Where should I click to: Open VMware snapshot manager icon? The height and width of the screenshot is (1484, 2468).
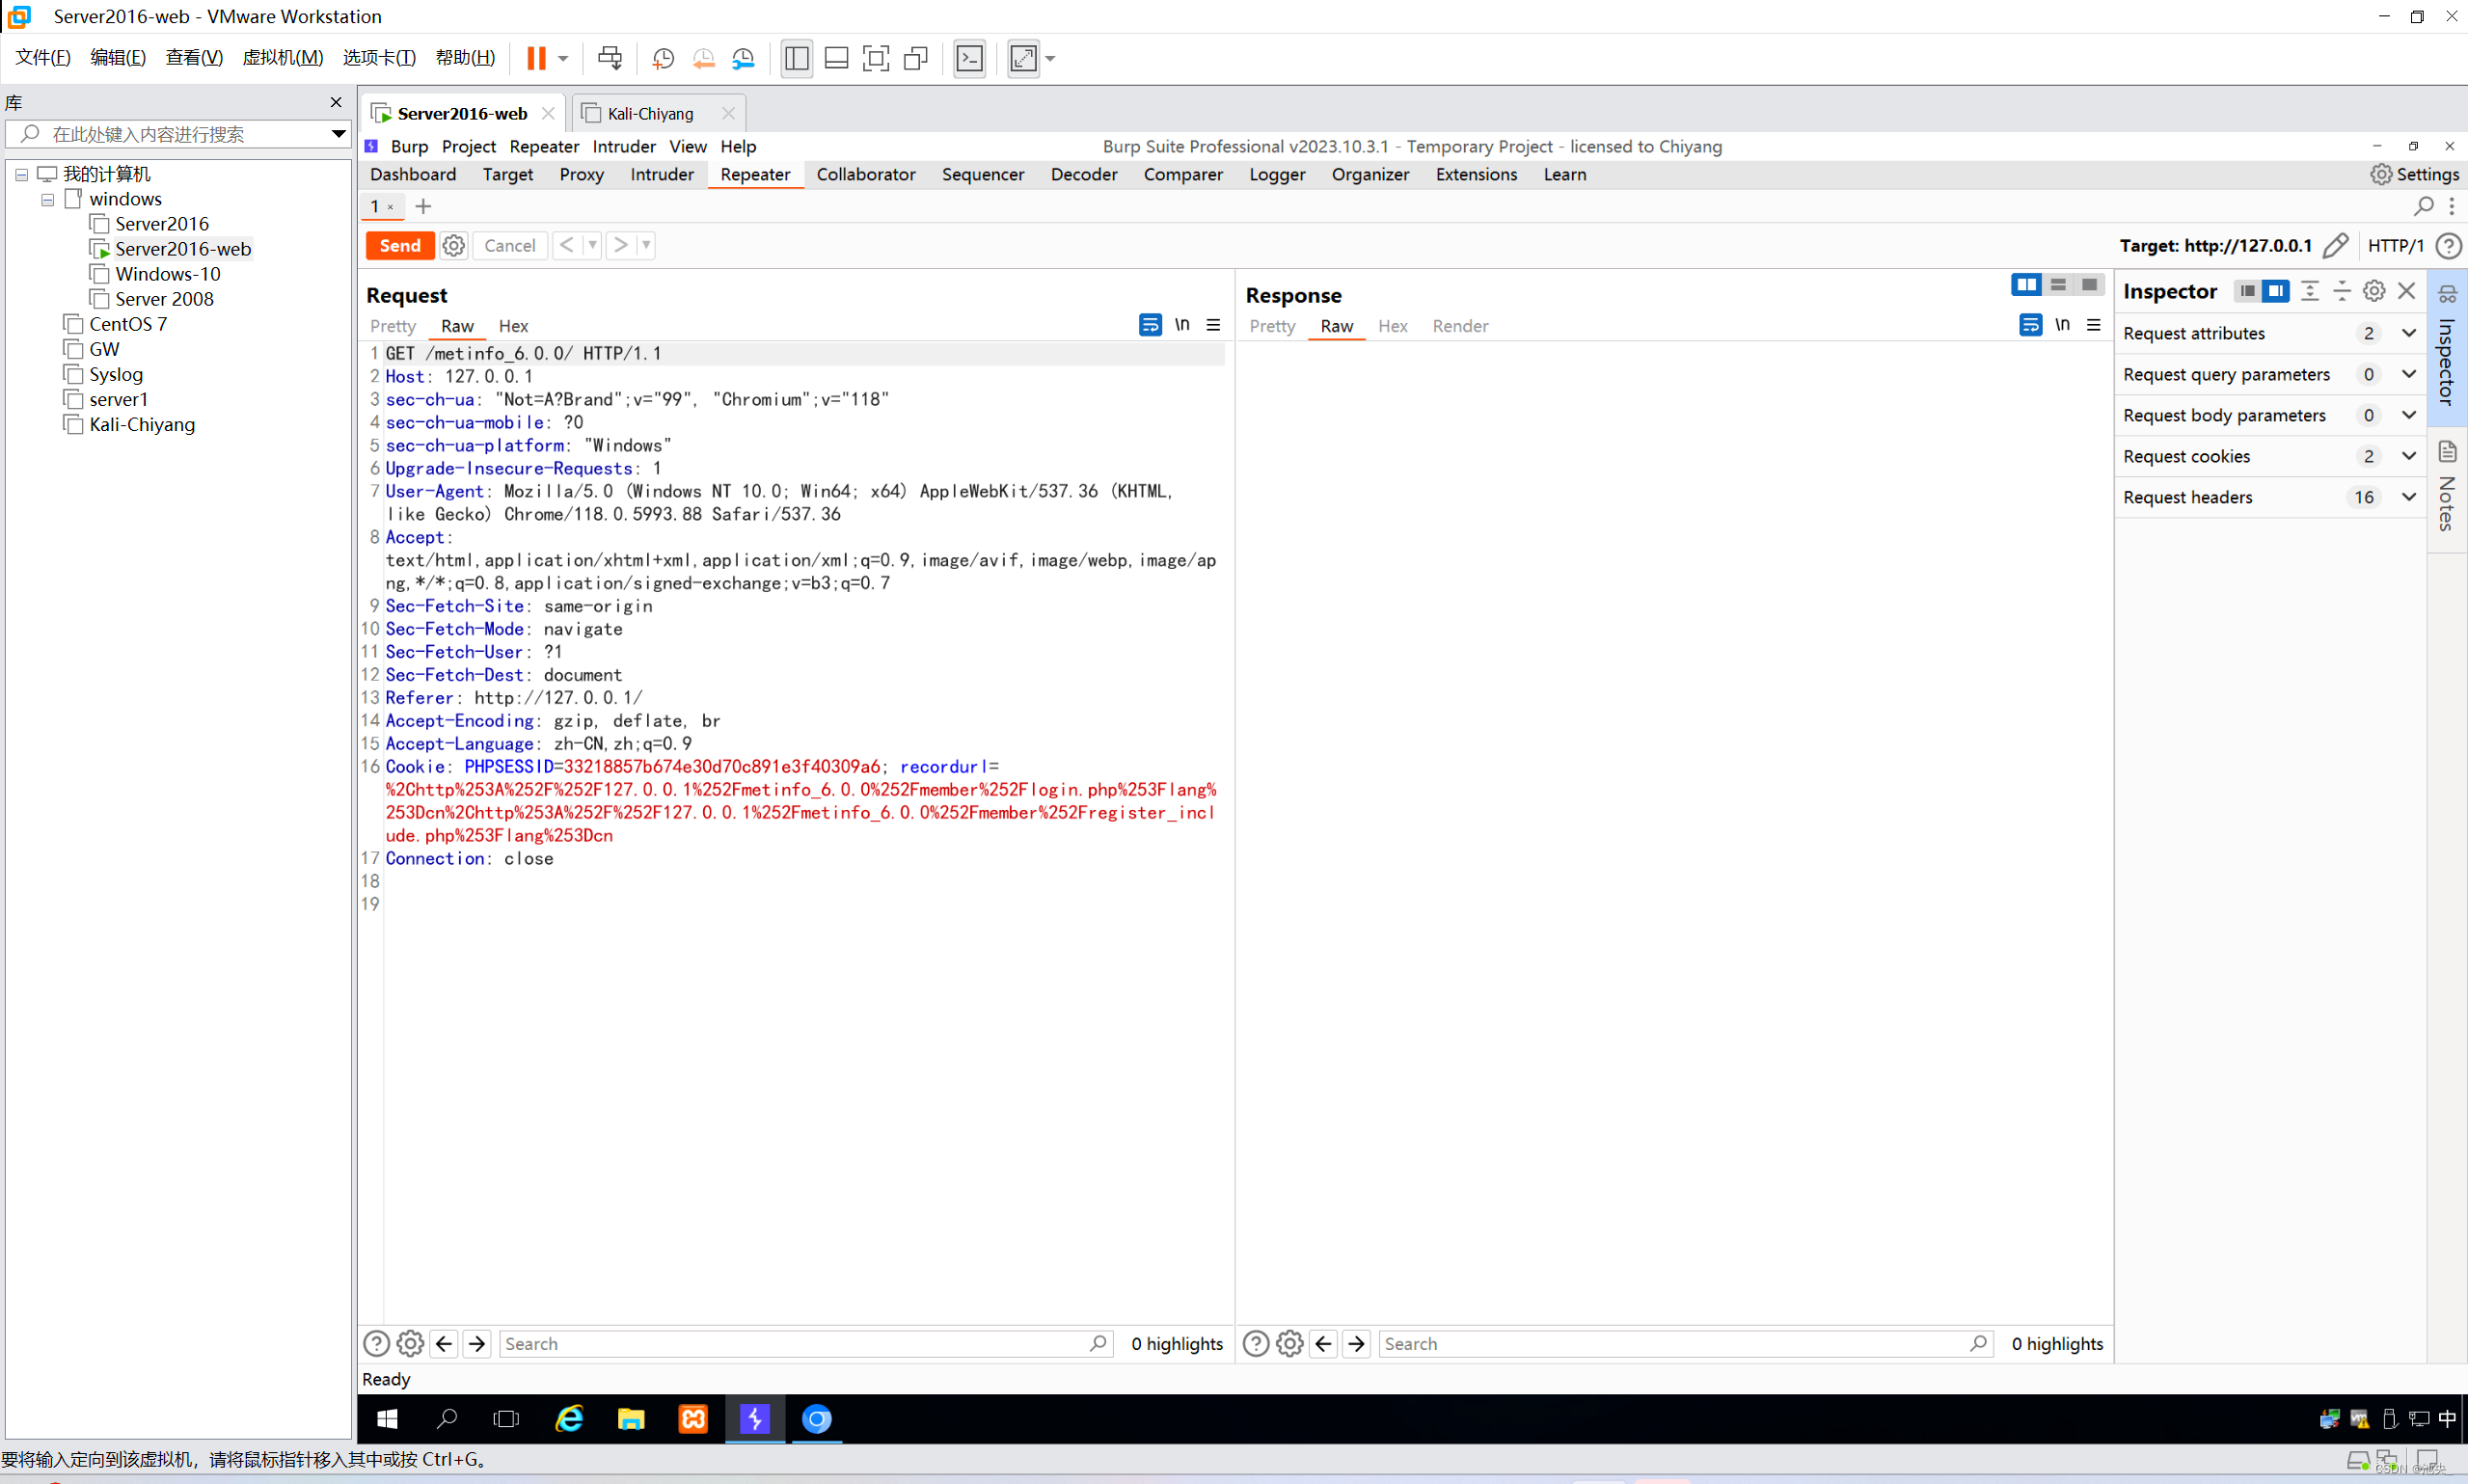pos(743,58)
